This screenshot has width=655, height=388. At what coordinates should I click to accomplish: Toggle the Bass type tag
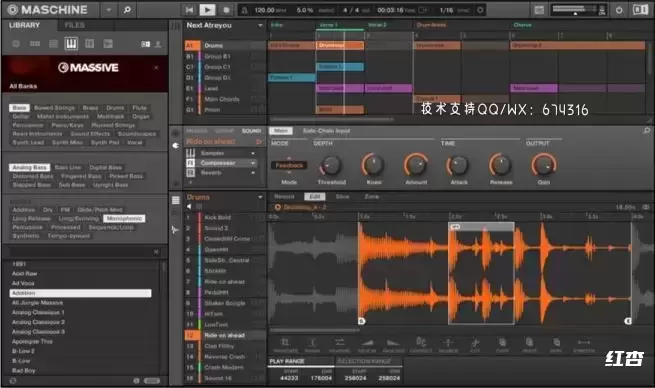[x=19, y=108]
